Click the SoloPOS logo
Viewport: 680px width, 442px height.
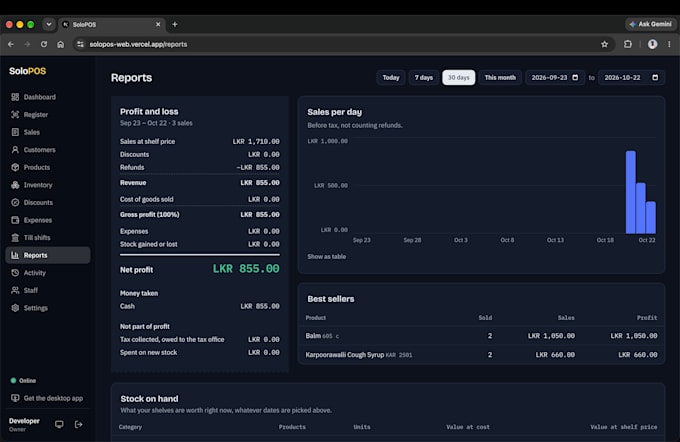point(27,71)
